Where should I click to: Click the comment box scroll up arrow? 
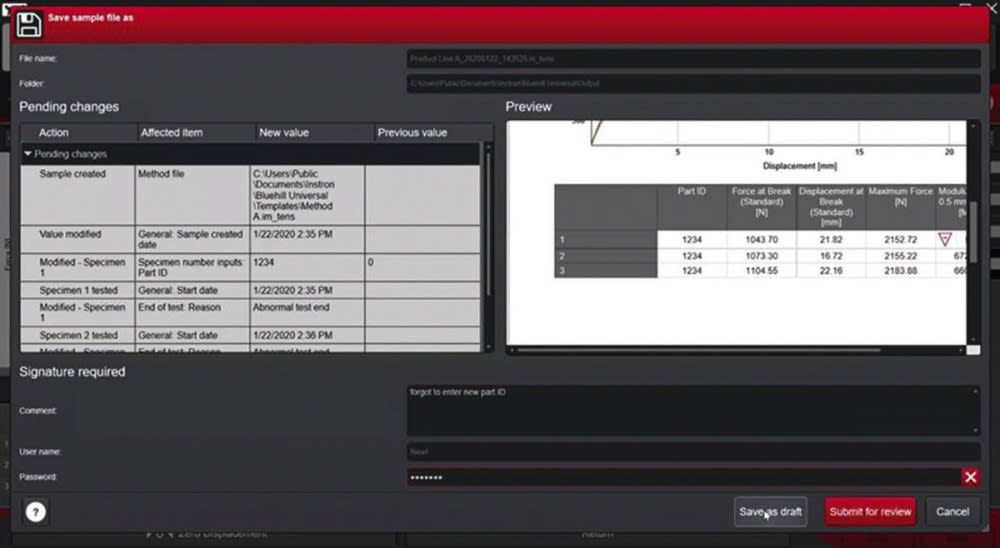click(x=974, y=390)
